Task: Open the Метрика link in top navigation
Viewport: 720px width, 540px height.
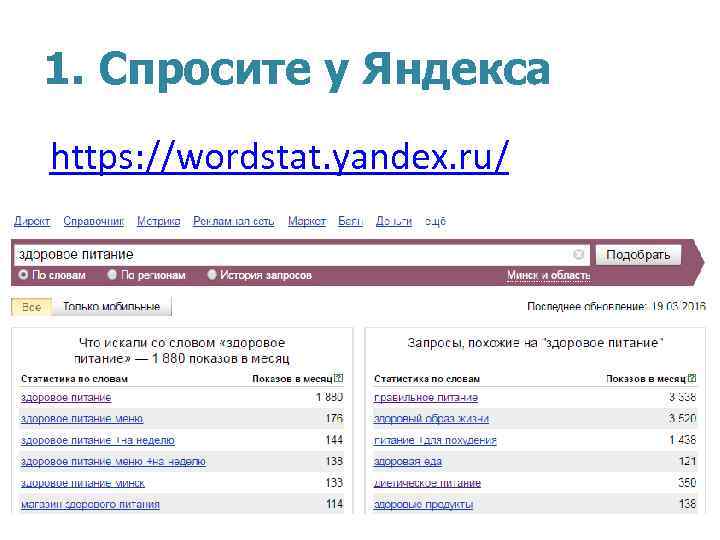Action: coord(158,221)
